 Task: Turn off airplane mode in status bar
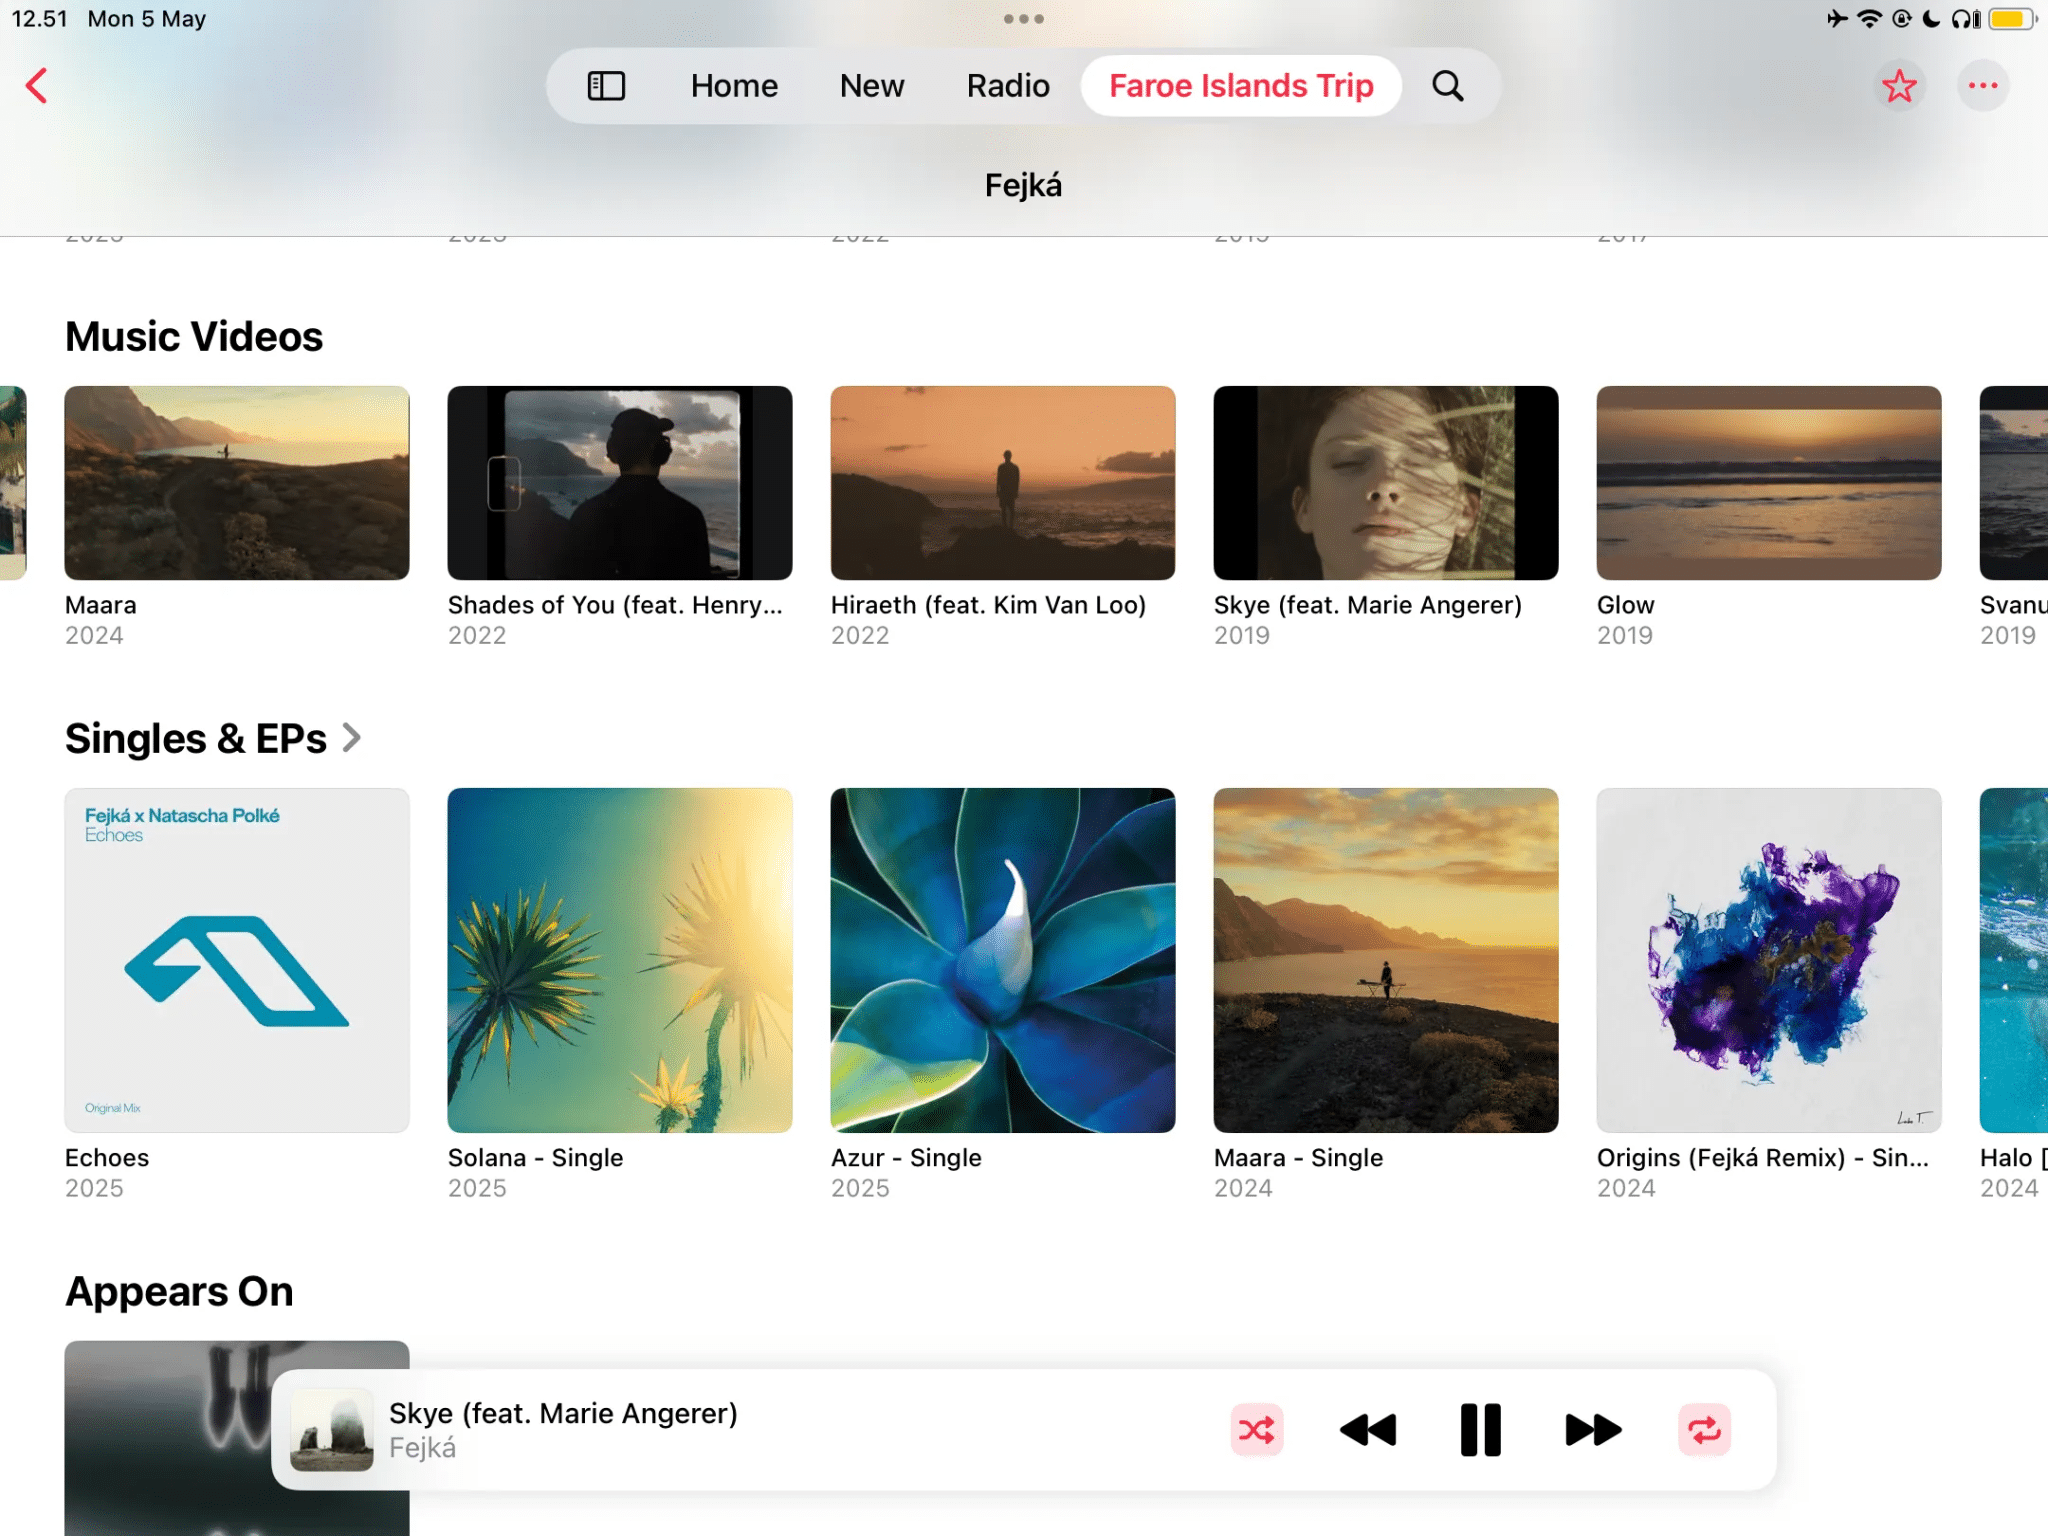(1836, 18)
